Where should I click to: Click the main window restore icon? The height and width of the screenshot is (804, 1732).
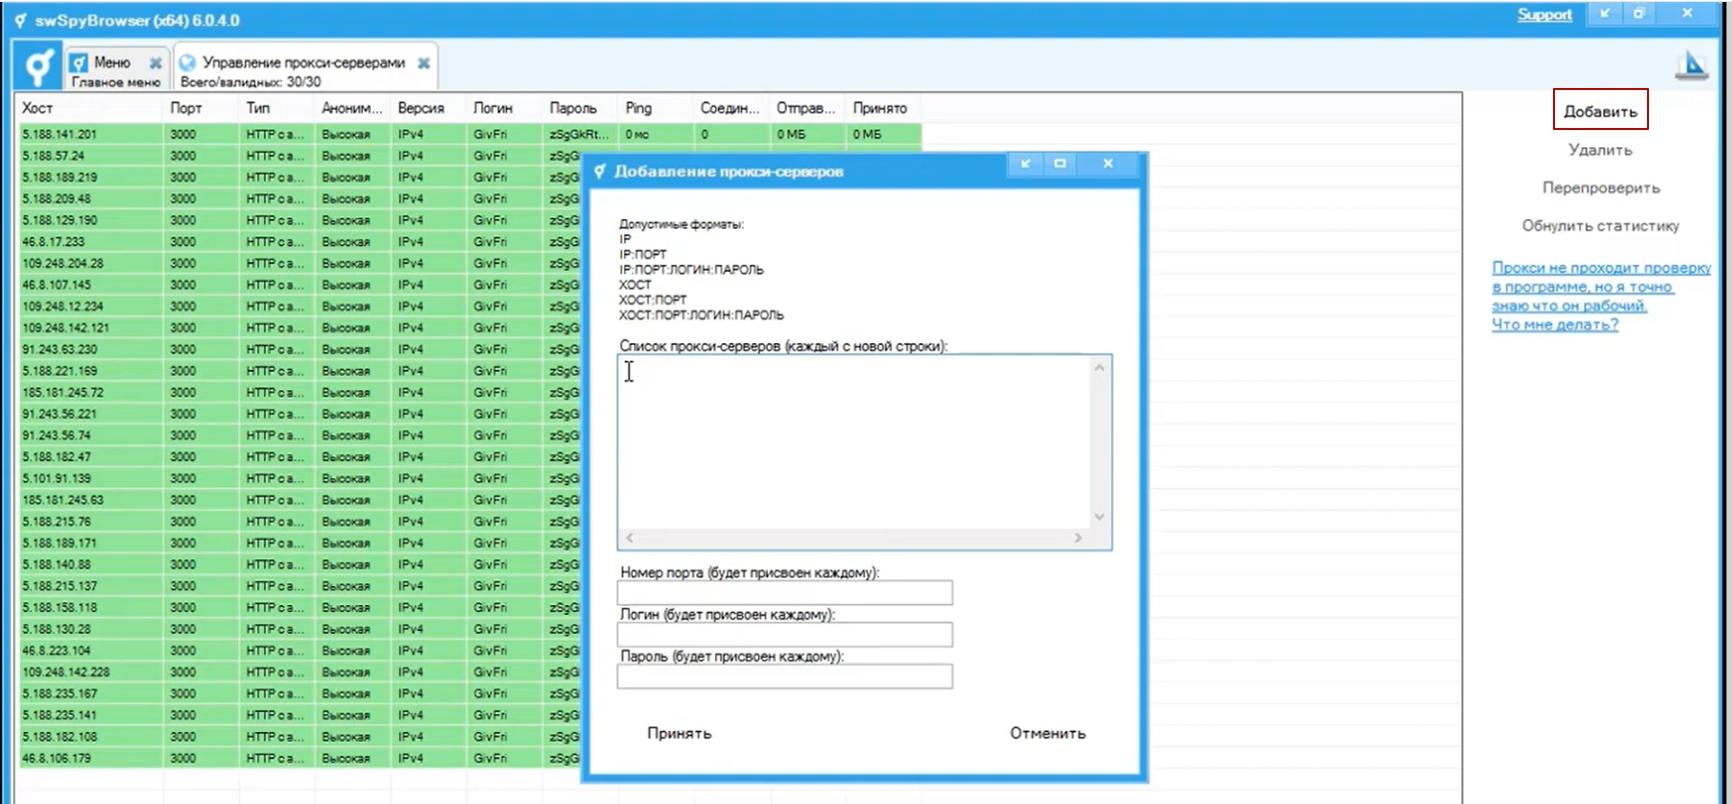(1639, 13)
